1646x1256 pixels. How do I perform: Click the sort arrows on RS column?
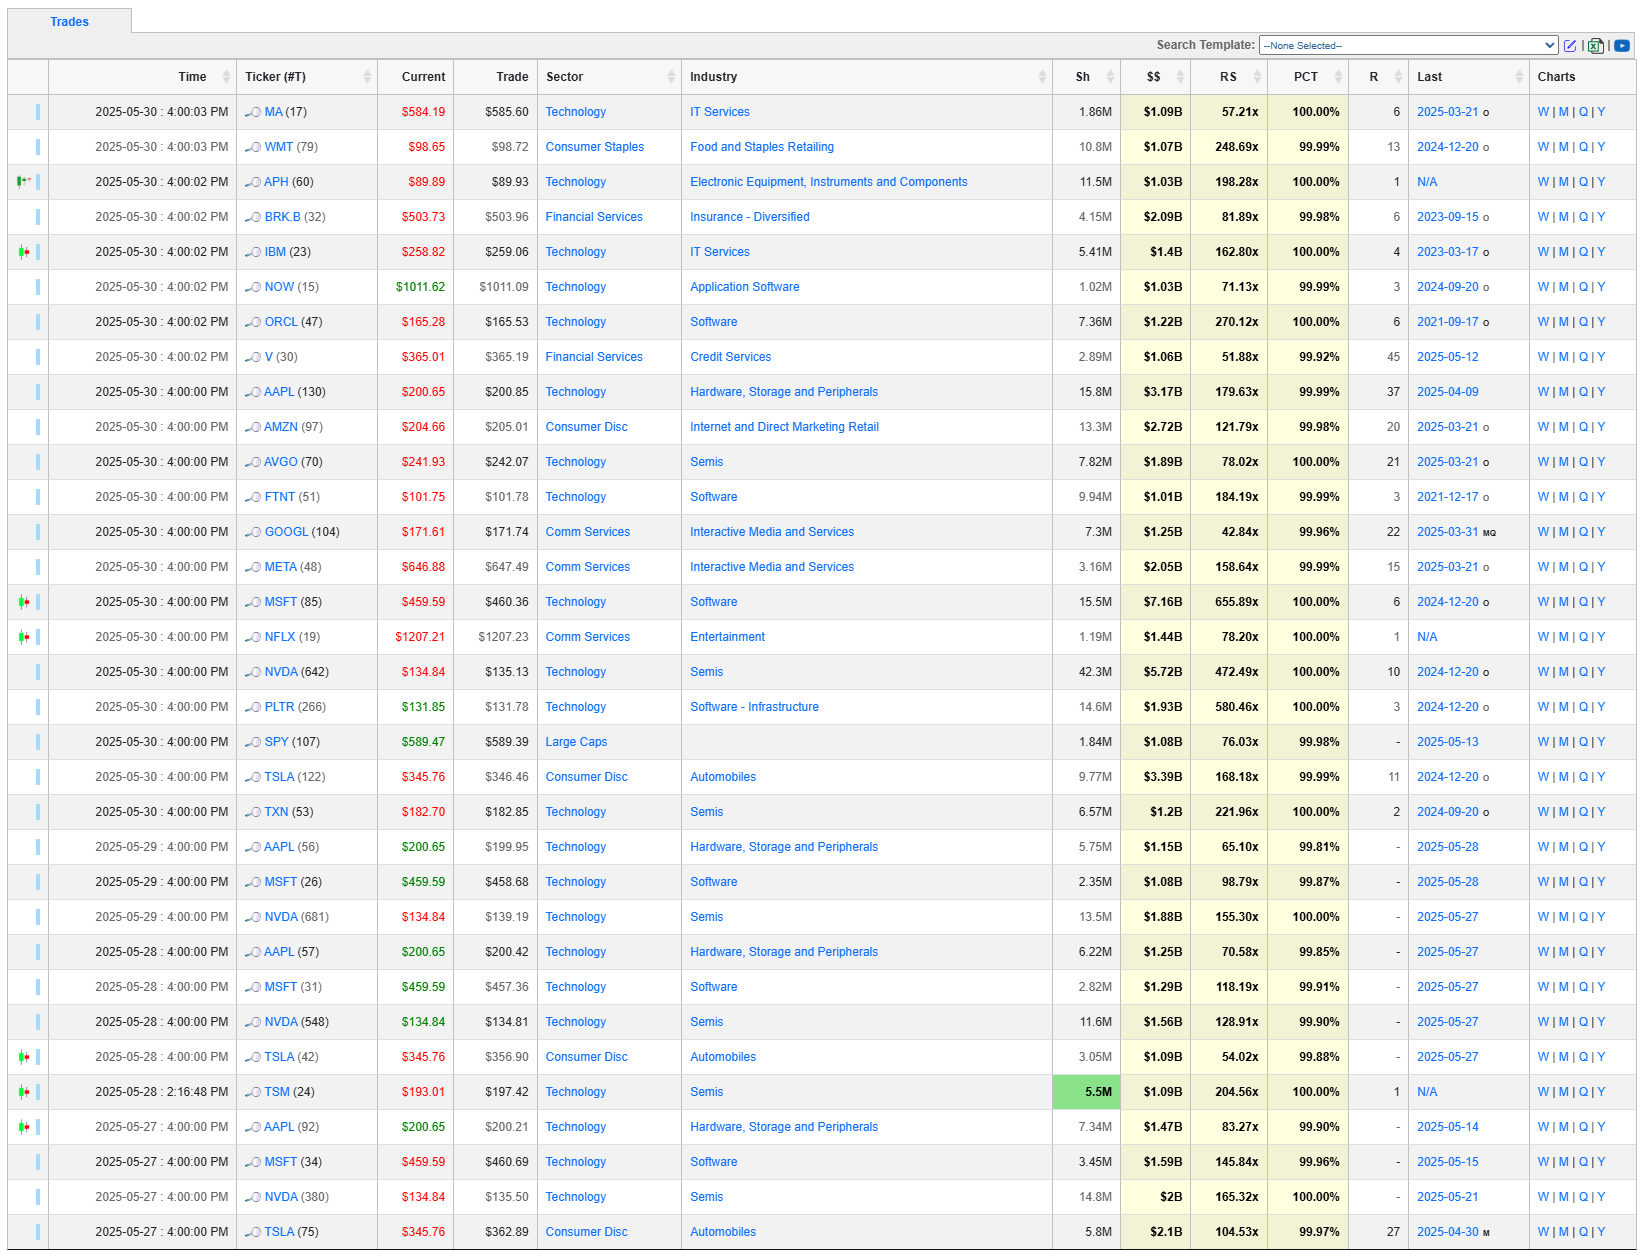pyautogui.click(x=1257, y=77)
